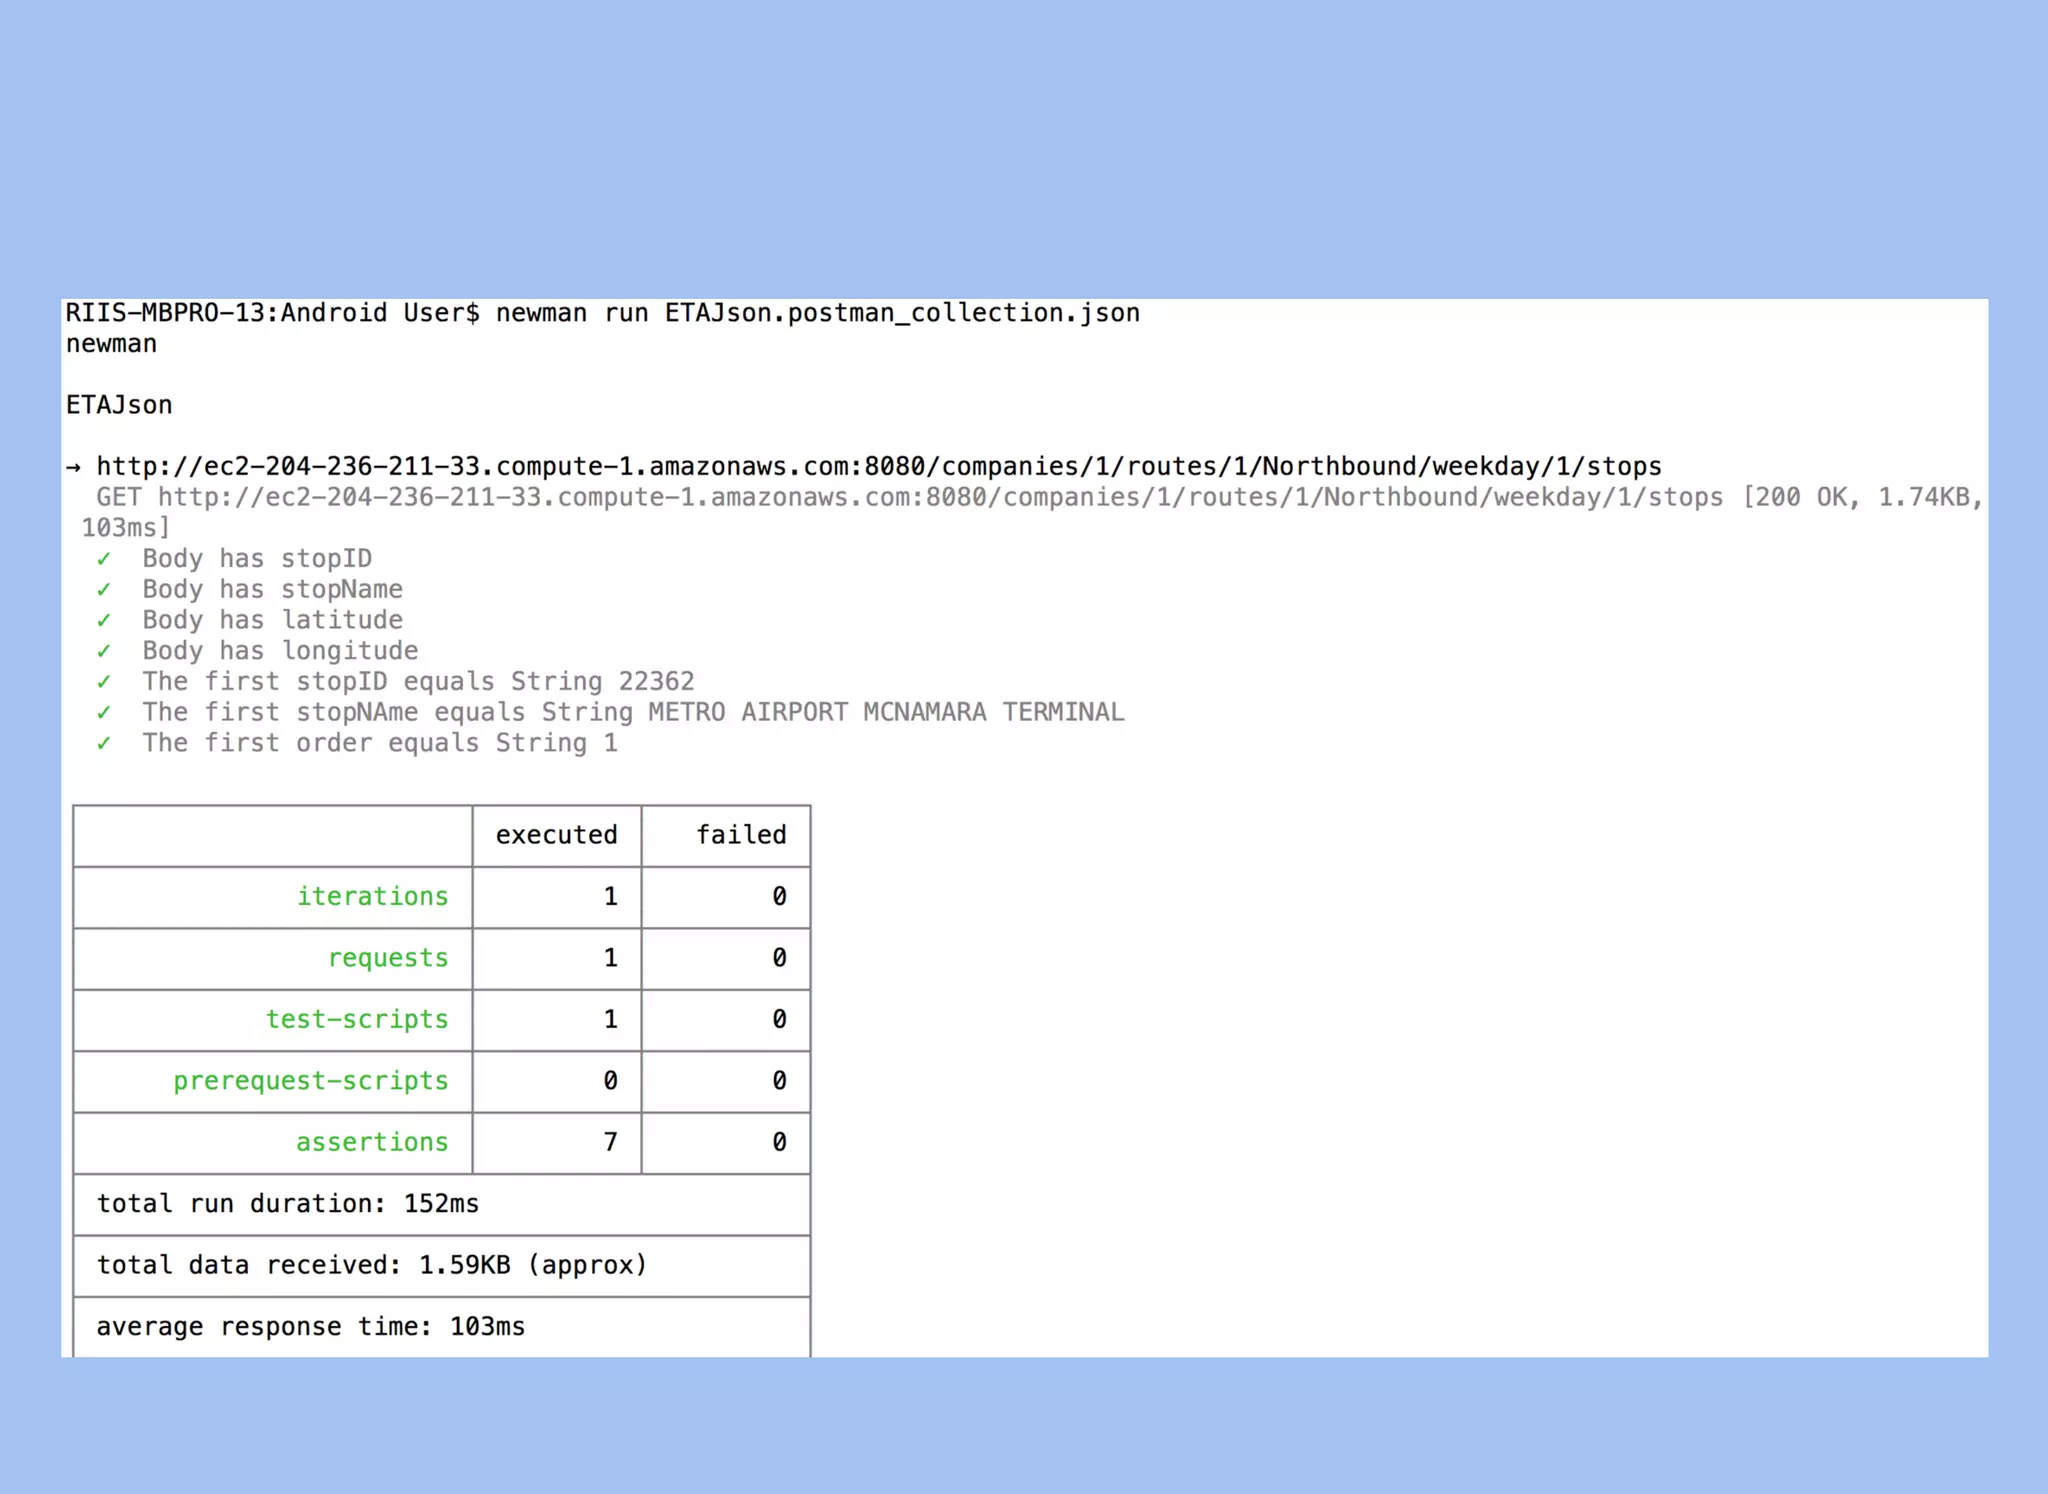Select the iterations row label

[x=372, y=897]
